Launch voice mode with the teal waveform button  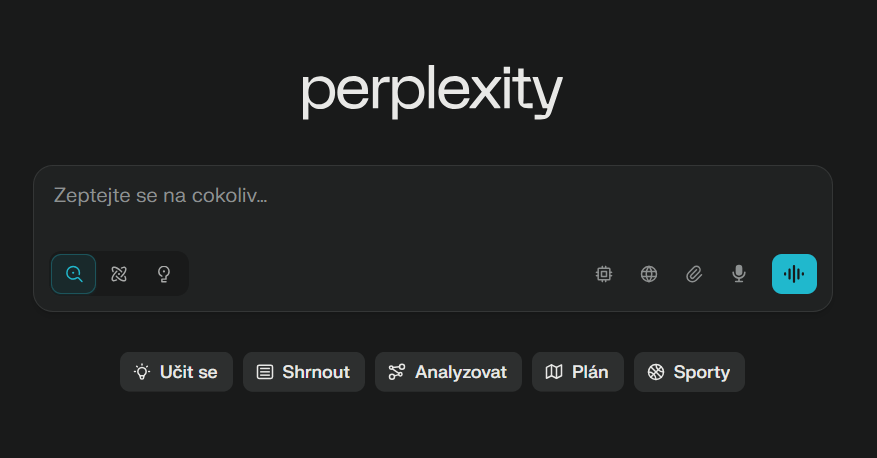click(794, 274)
